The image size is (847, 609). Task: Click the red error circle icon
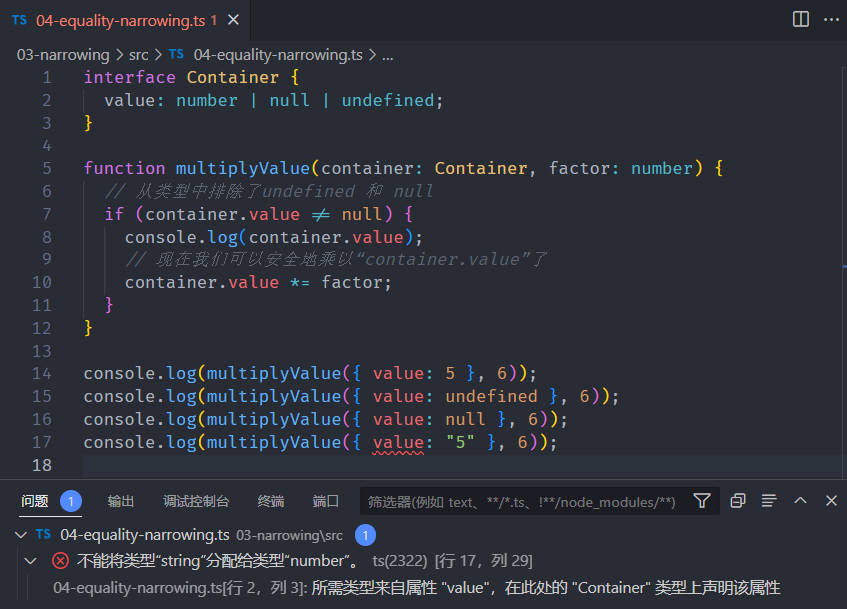60,561
